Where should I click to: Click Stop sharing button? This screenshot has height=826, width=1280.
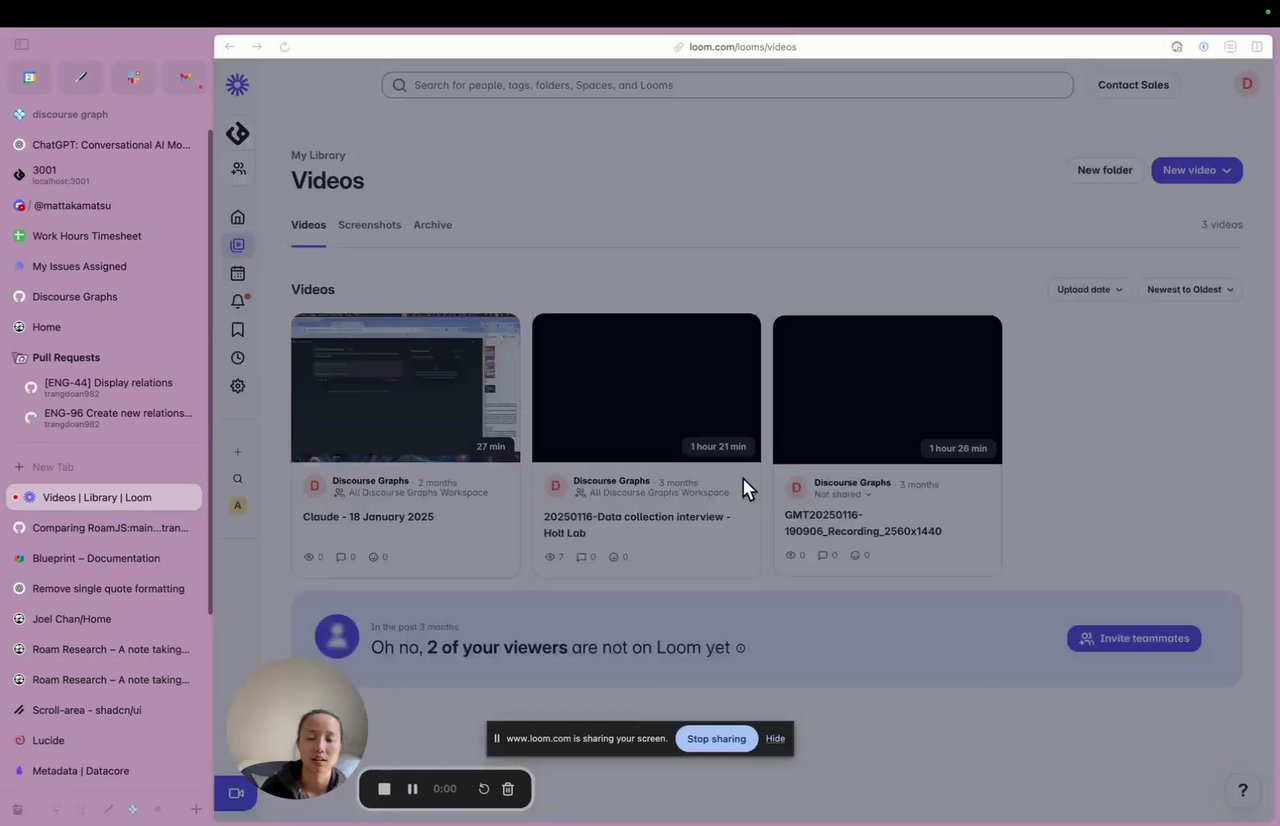716,739
